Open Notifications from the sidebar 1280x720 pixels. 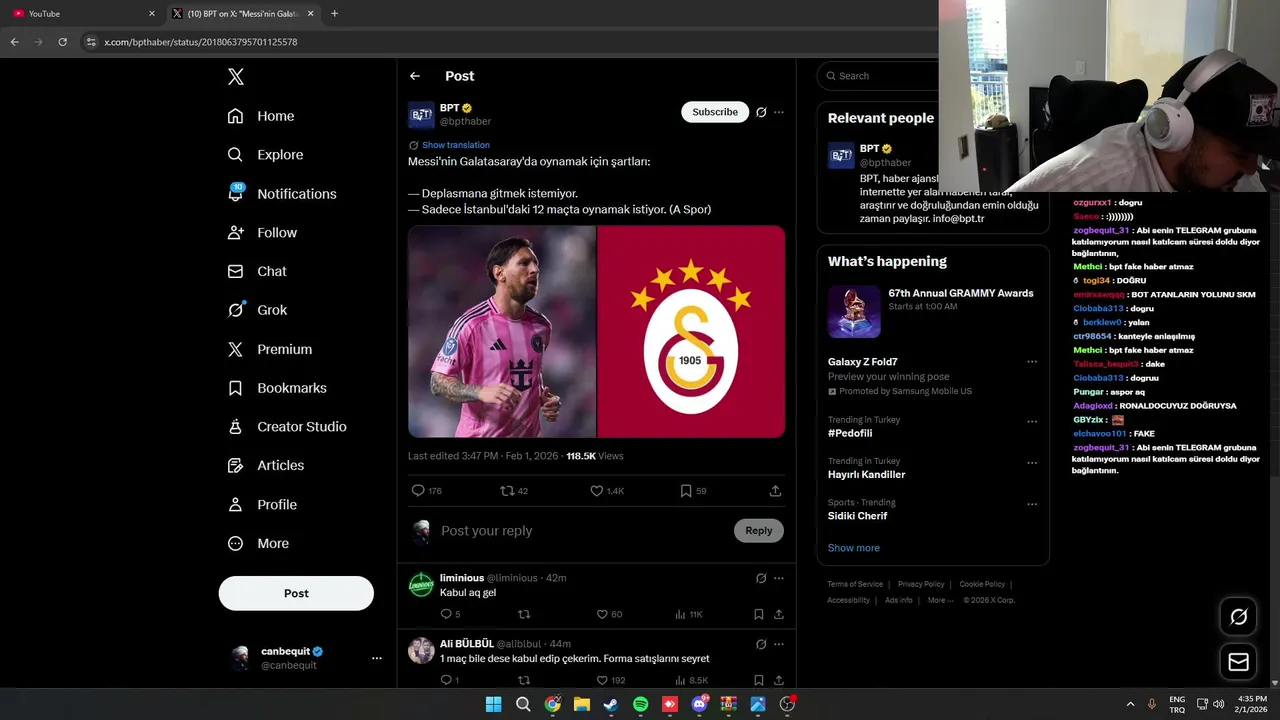point(282,194)
